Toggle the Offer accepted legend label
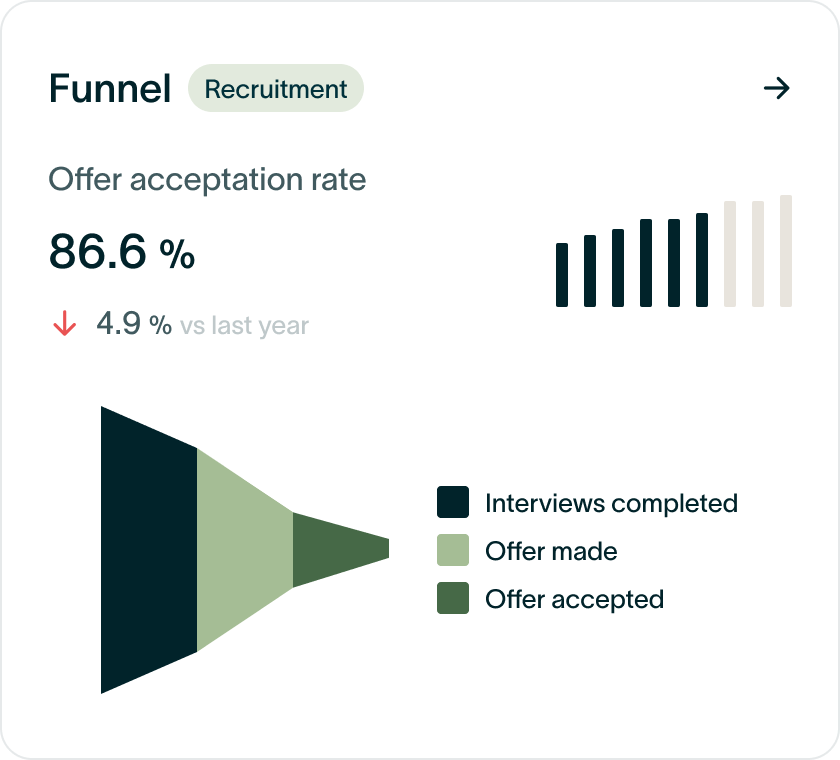This screenshot has height=760, width=840. 574,599
